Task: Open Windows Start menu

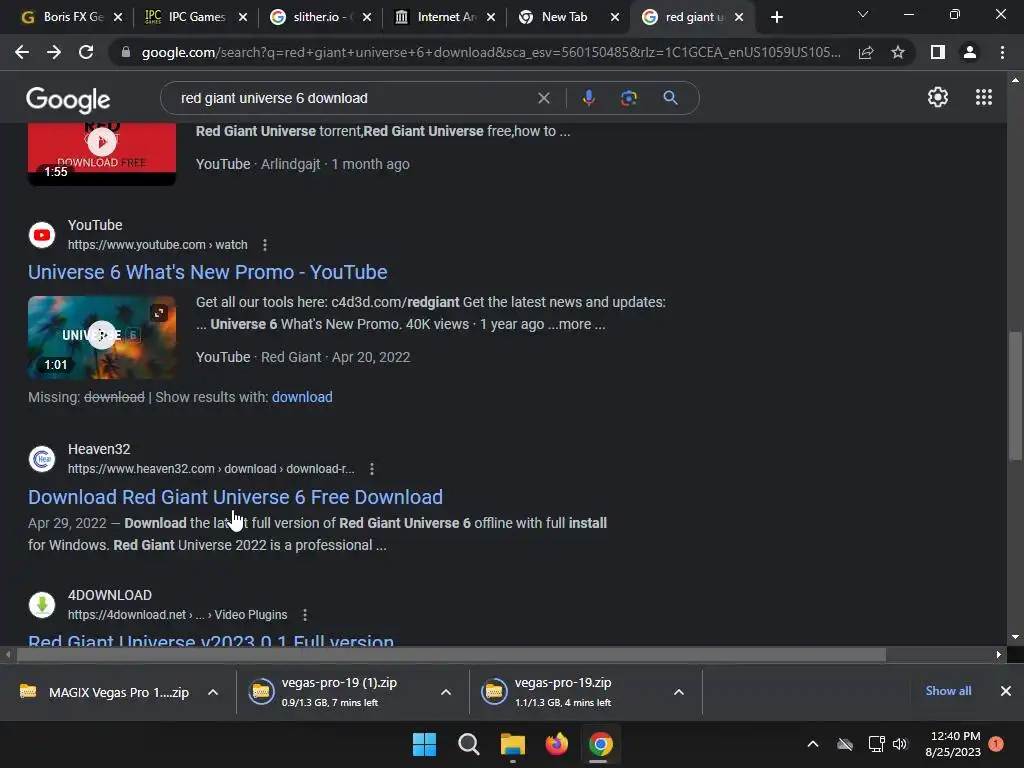Action: pyautogui.click(x=424, y=744)
